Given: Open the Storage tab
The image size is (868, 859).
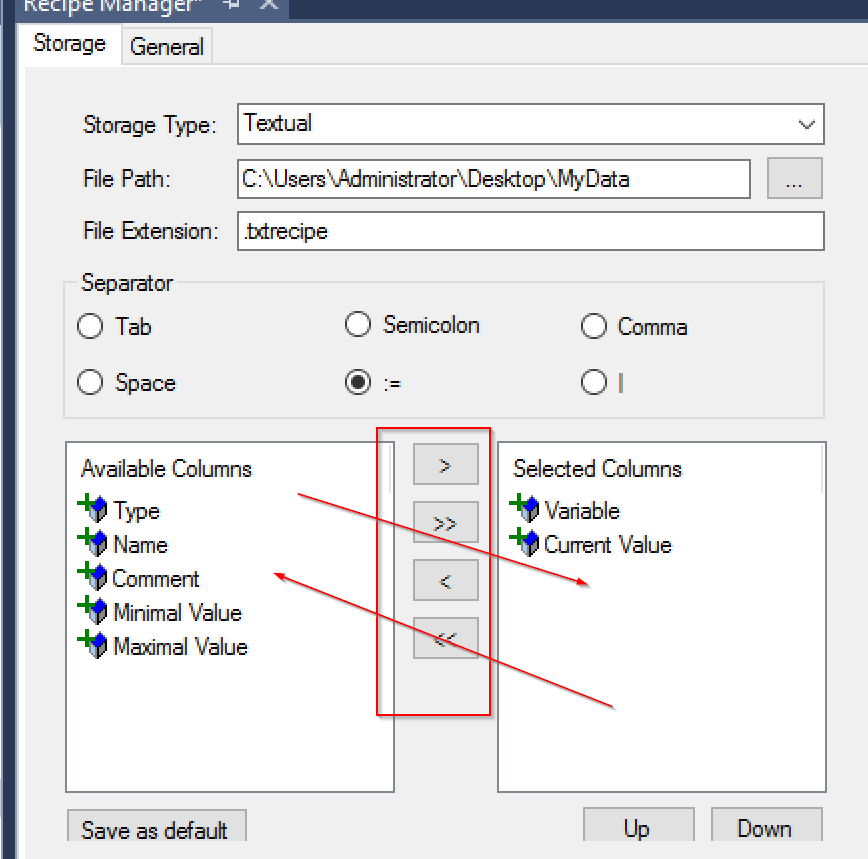Looking at the screenshot, I should (69, 44).
